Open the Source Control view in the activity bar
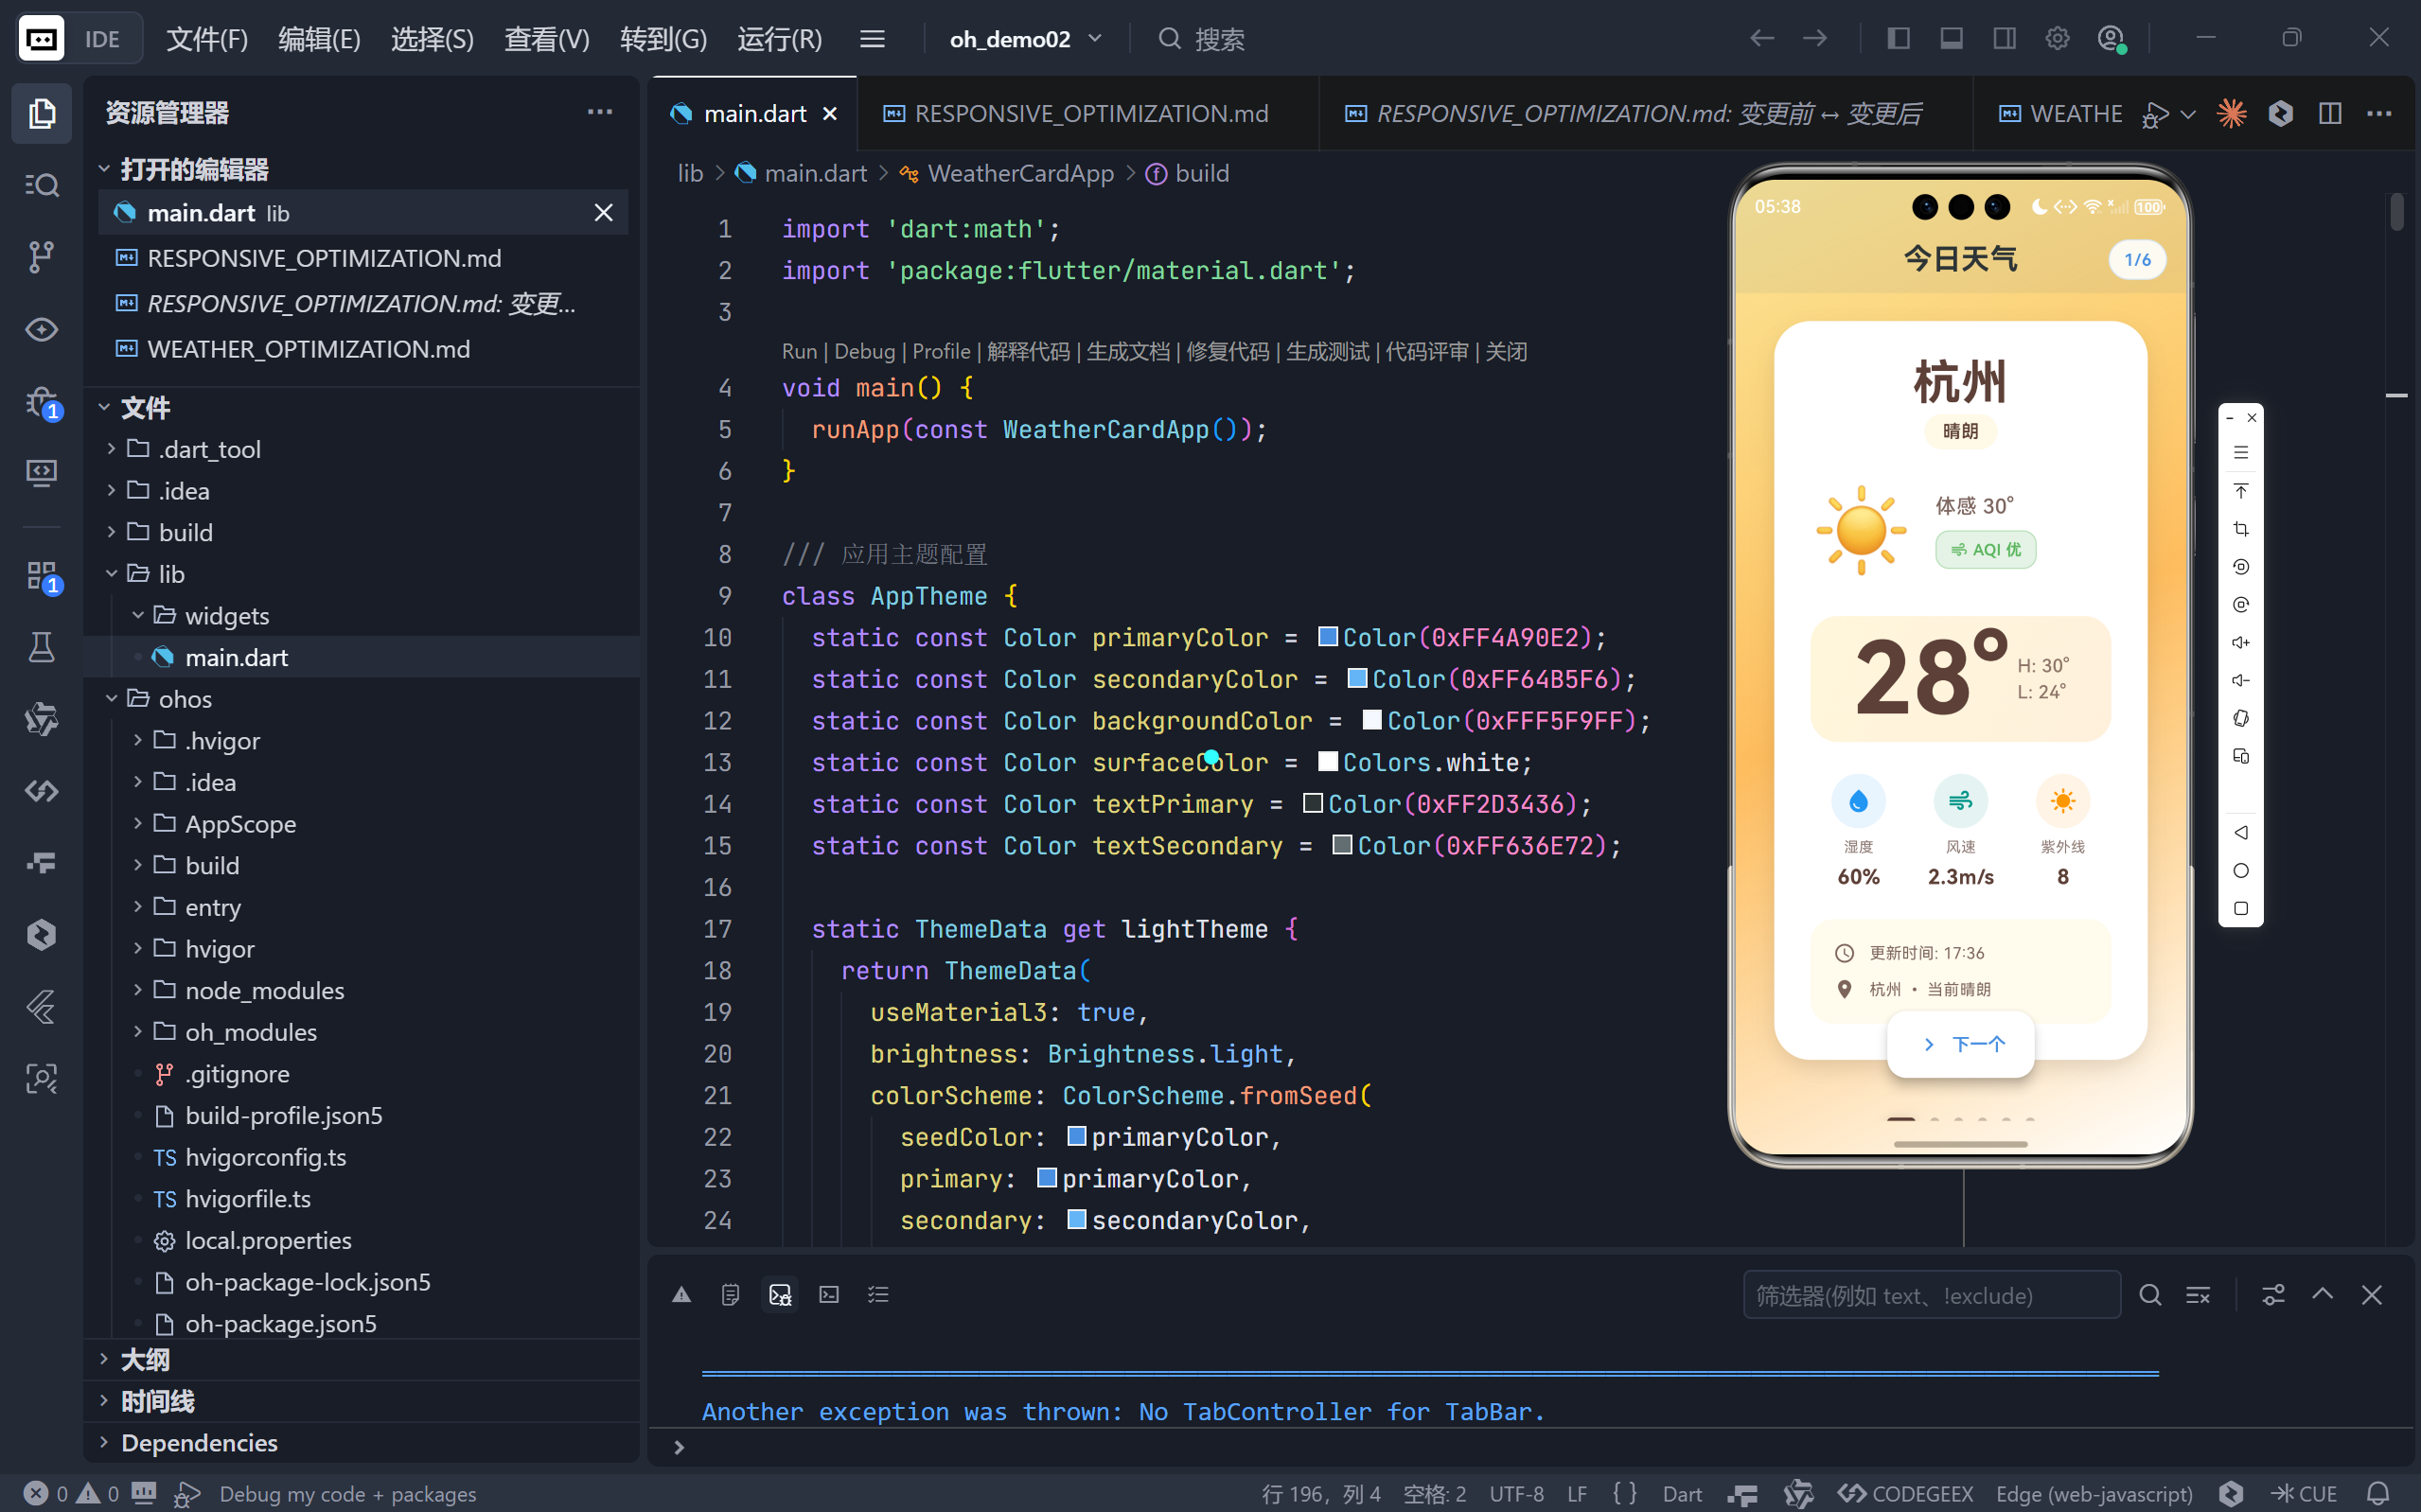Viewport: 2421px width, 1512px height. (41, 257)
